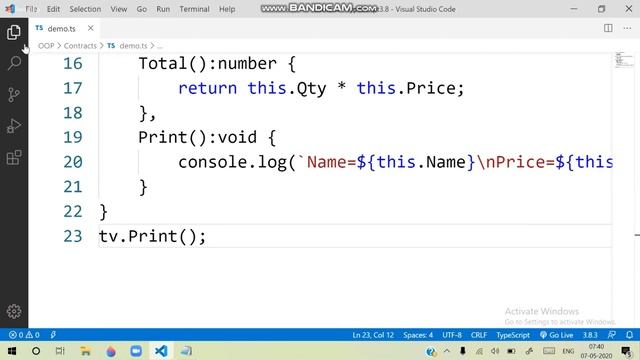Open the Extensions view
Screen dimensions: 640x360
(x=14, y=157)
